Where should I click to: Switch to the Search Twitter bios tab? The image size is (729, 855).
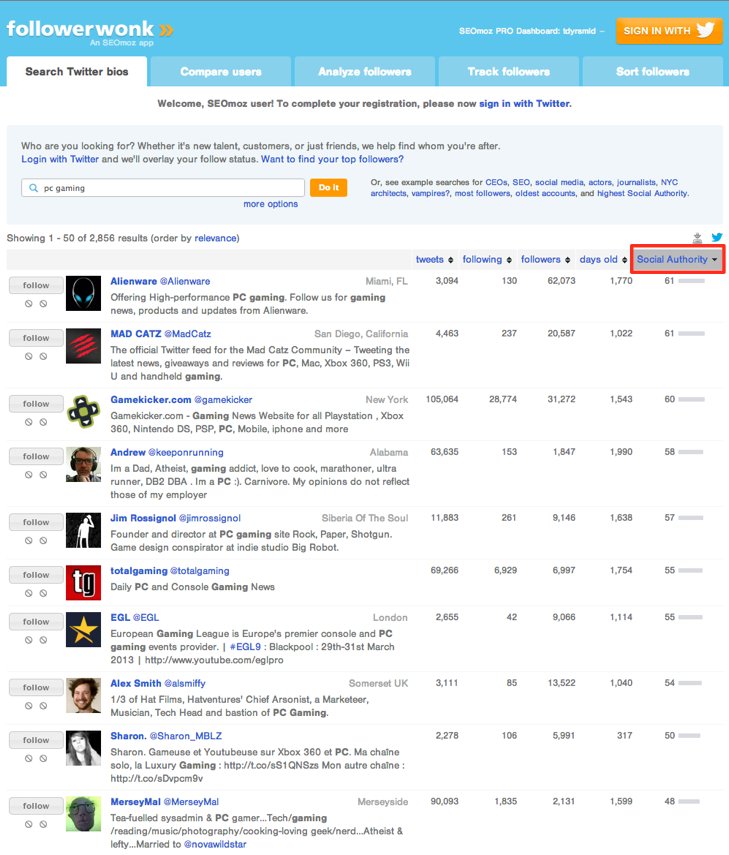point(77,71)
